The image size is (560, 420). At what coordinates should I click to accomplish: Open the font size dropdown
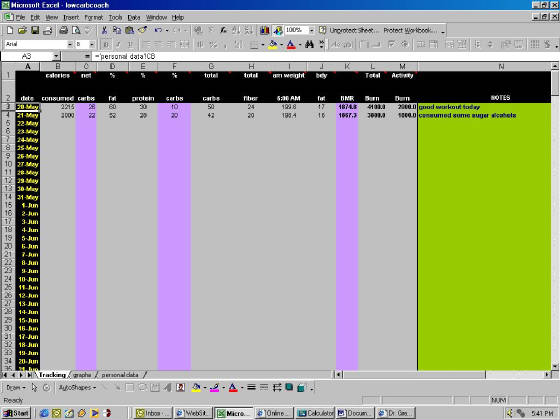(92, 44)
